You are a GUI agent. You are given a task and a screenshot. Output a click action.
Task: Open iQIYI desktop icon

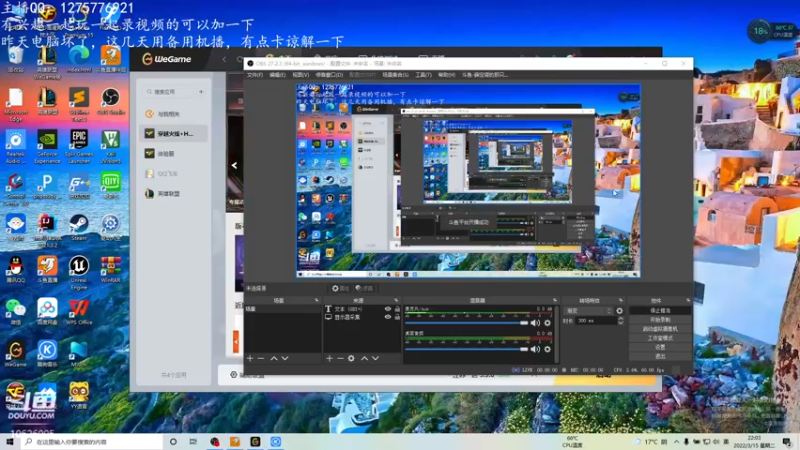(x=110, y=186)
